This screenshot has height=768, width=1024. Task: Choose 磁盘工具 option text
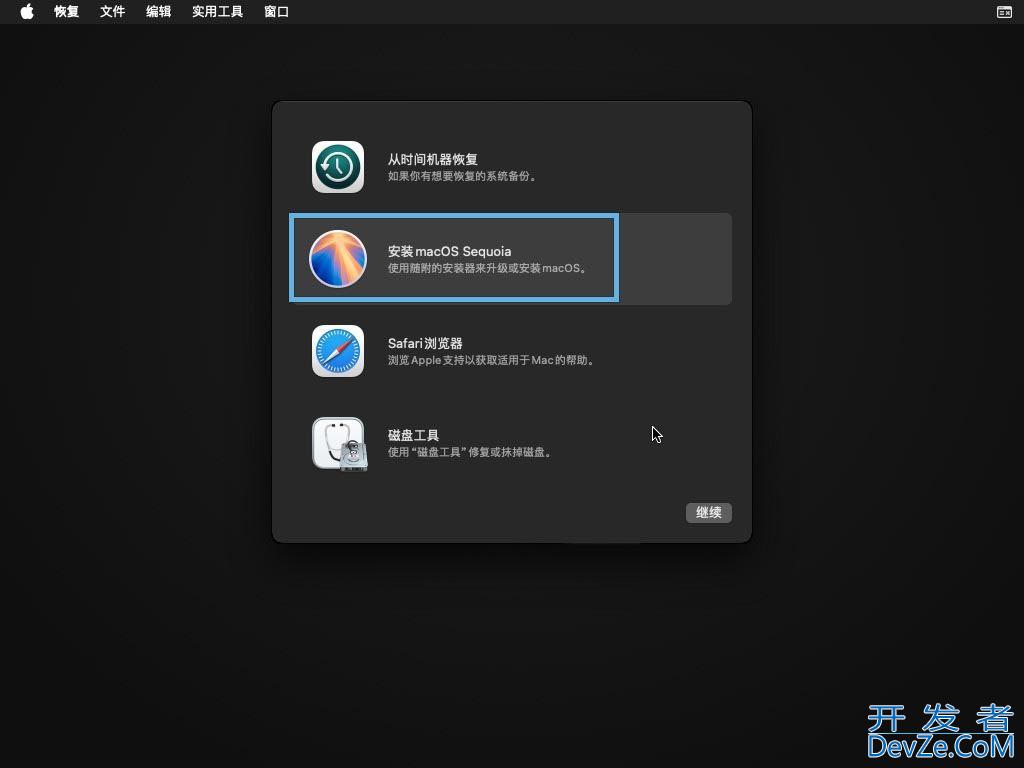(413, 436)
